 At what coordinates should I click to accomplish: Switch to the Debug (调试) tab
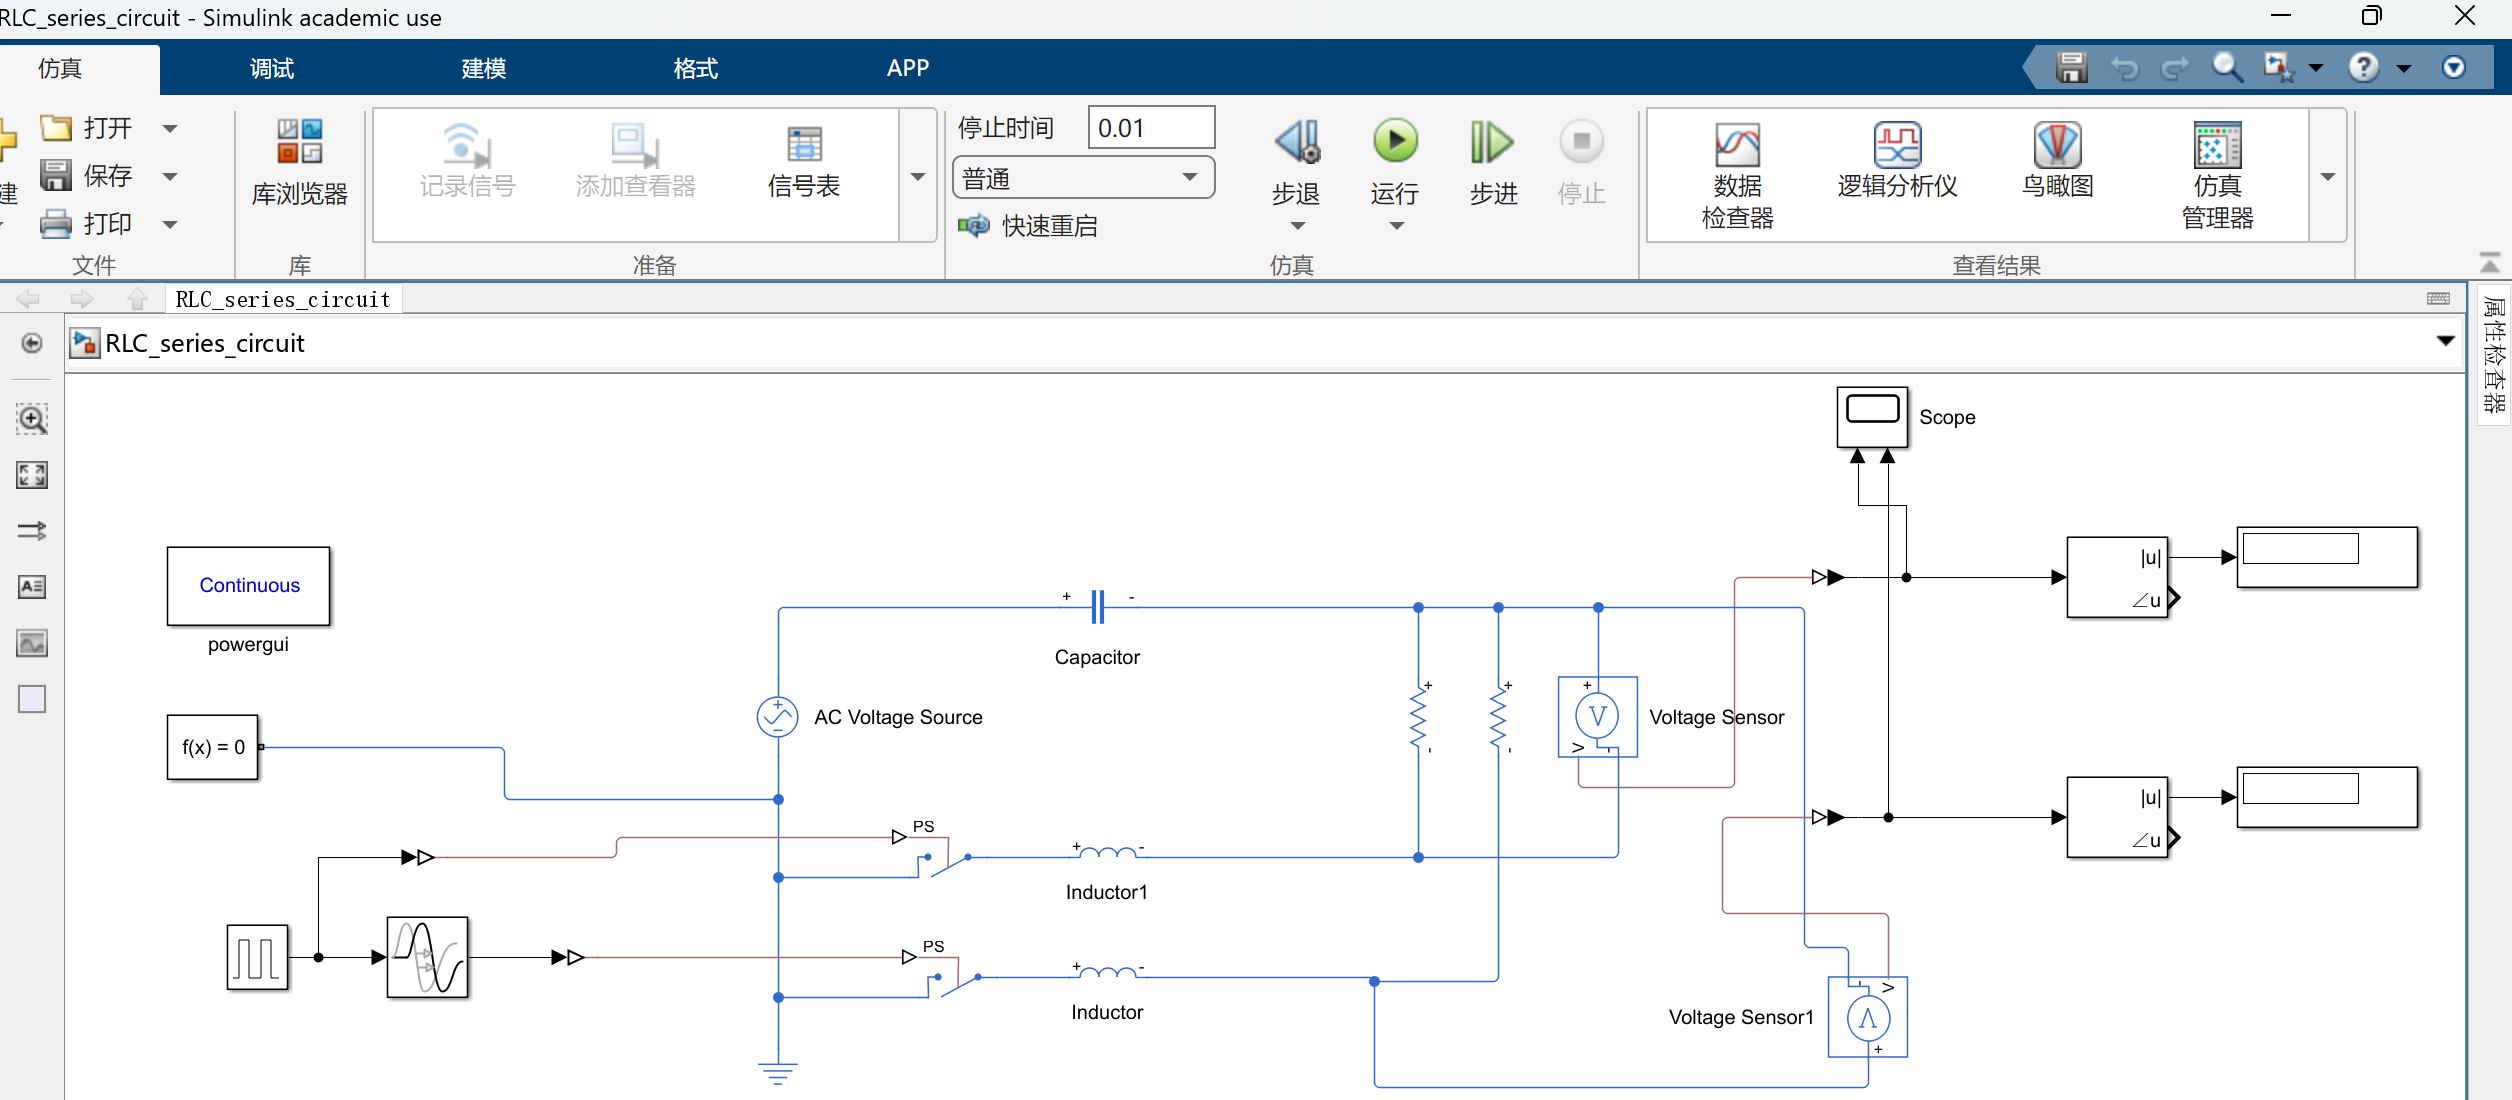[x=271, y=68]
